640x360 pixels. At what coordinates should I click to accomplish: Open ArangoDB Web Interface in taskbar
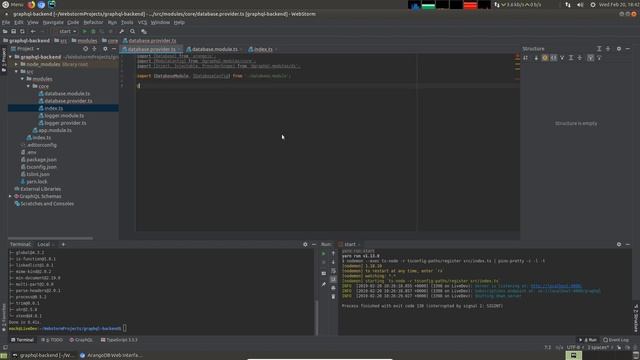pos(111,356)
